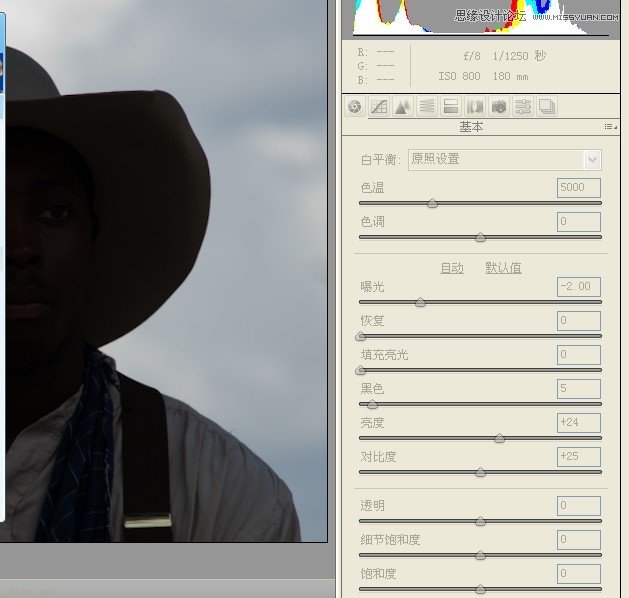Screen dimensions: 629x598
Task: Open the Snapshots tab icon
Action: [x=547, y=107]
